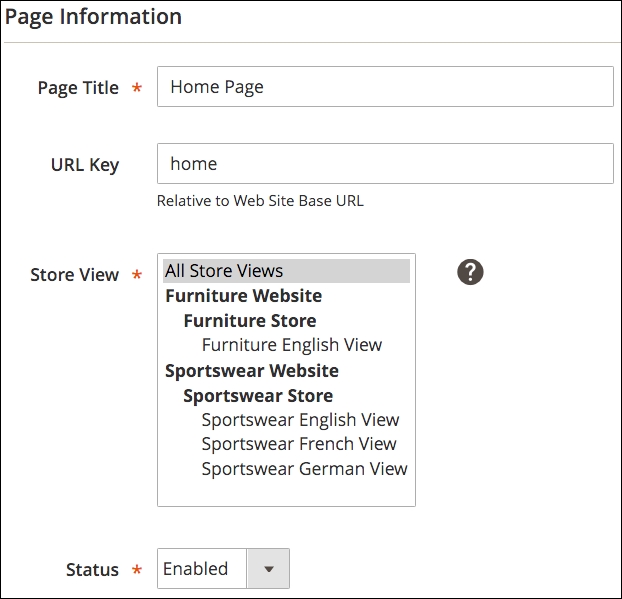Image resolution: width=622 pixels, height=599 pixels.
Task: Click the URL Key field label
Action: point(85,165)
